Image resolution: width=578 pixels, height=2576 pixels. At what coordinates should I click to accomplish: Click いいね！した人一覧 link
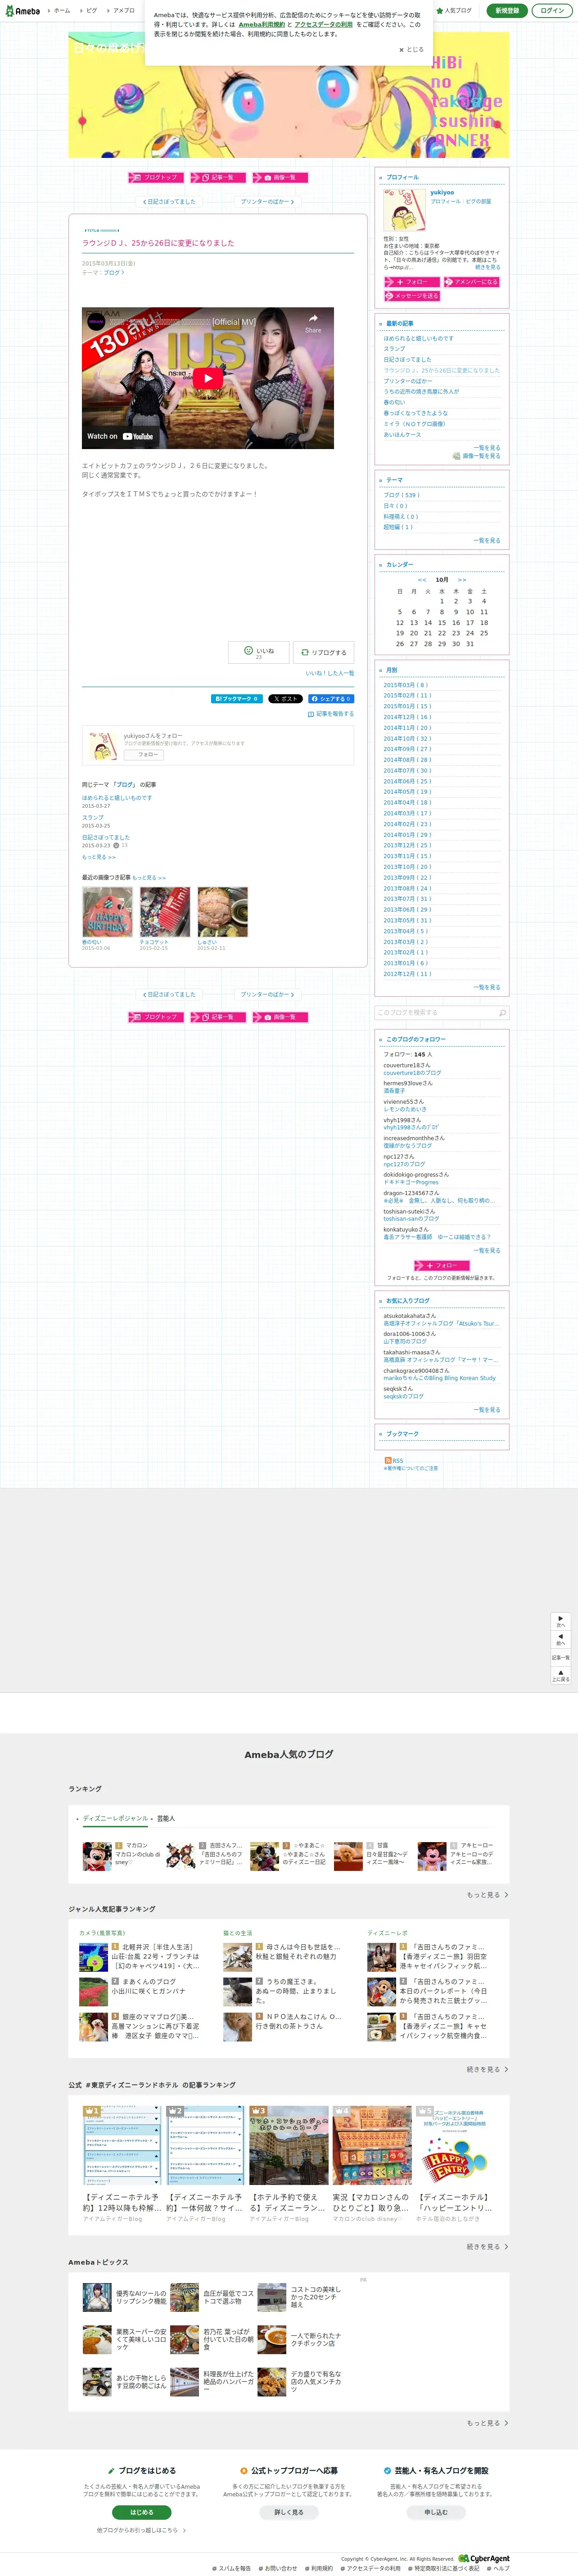pos(330,673)
